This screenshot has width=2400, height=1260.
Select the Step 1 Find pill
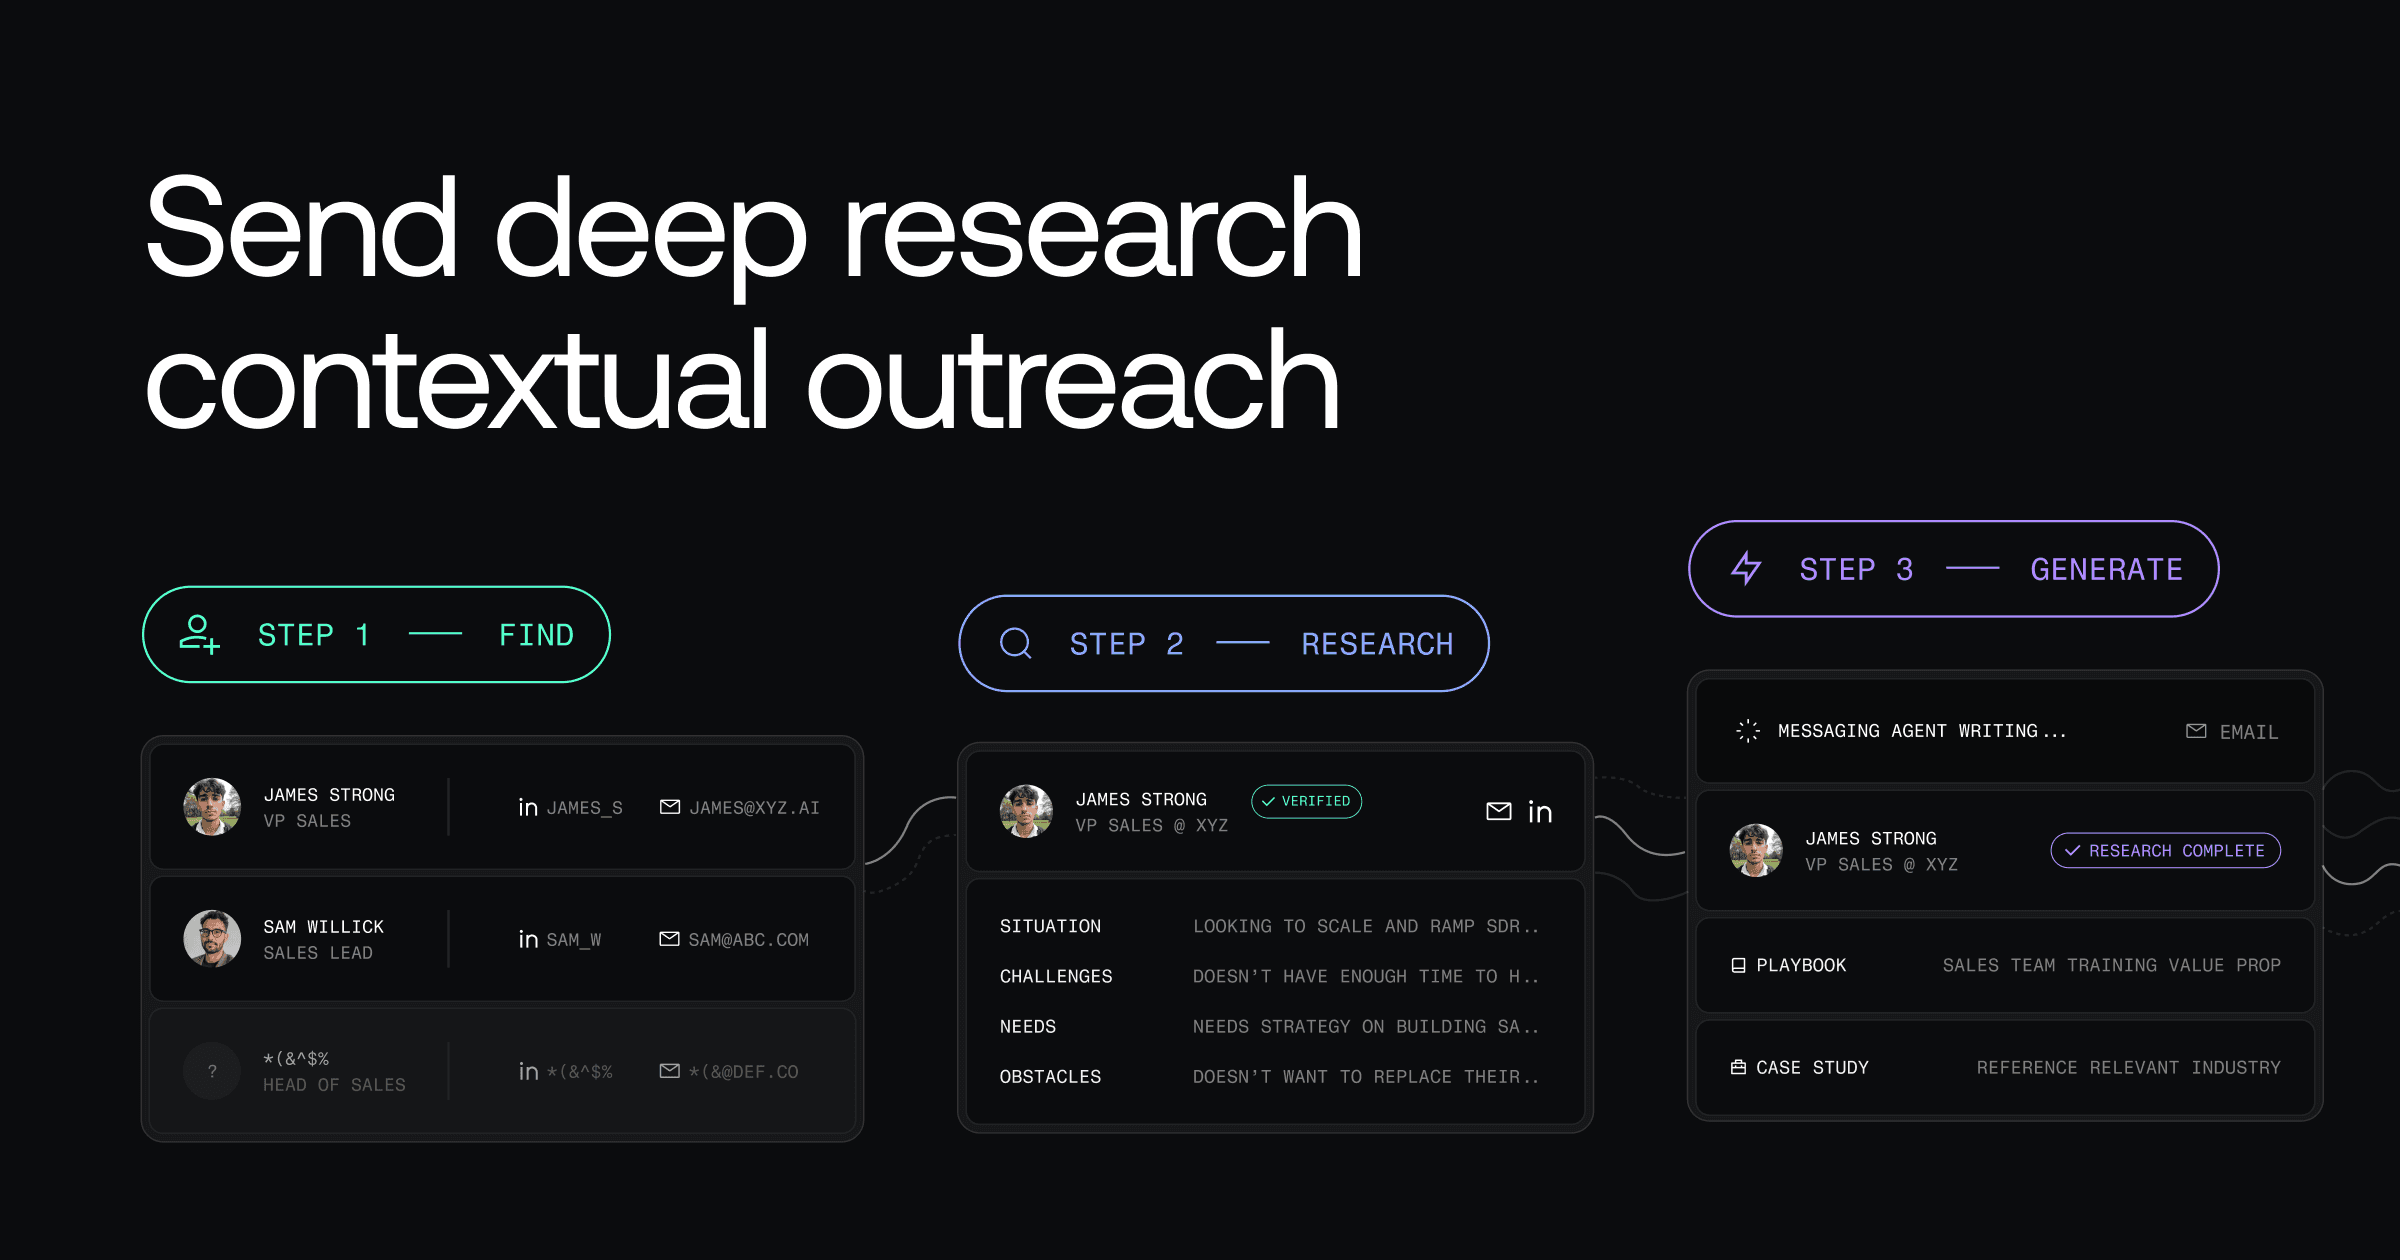[376, 634]
